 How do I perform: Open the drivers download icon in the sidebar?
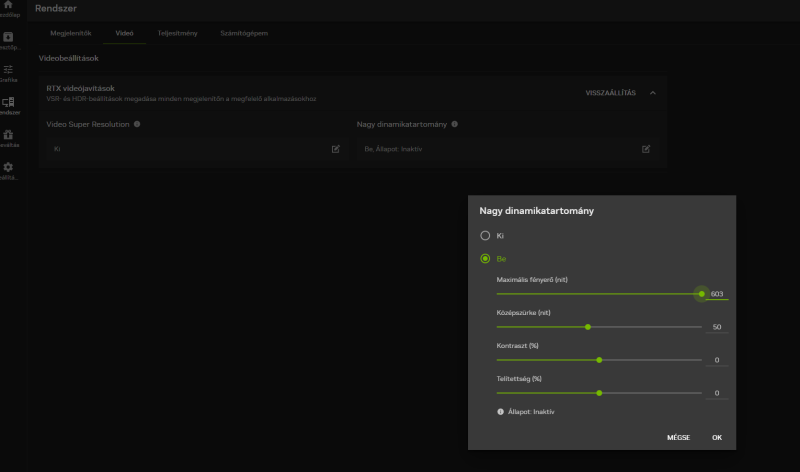click(8, 38)
